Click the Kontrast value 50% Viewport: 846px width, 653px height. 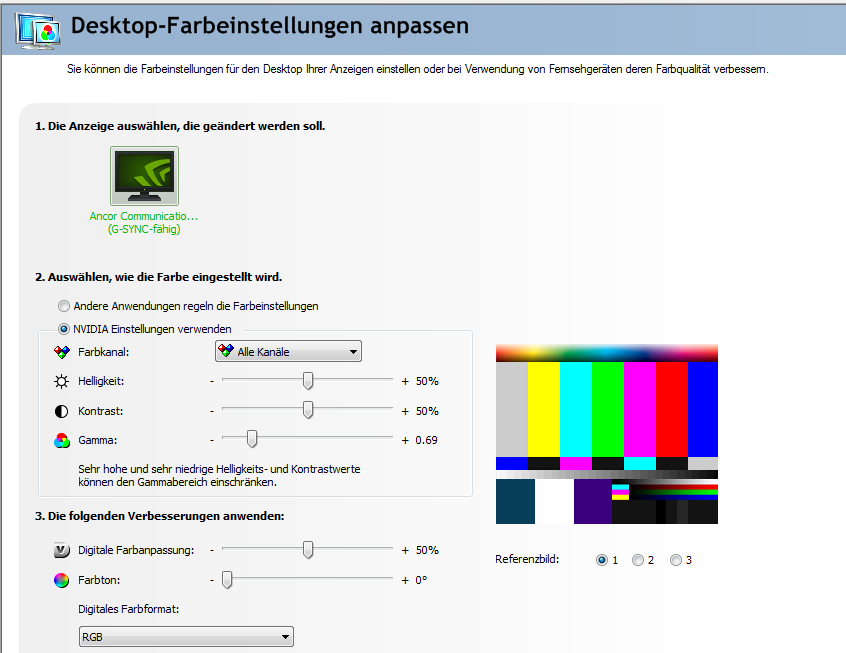(x=427, y=411)
